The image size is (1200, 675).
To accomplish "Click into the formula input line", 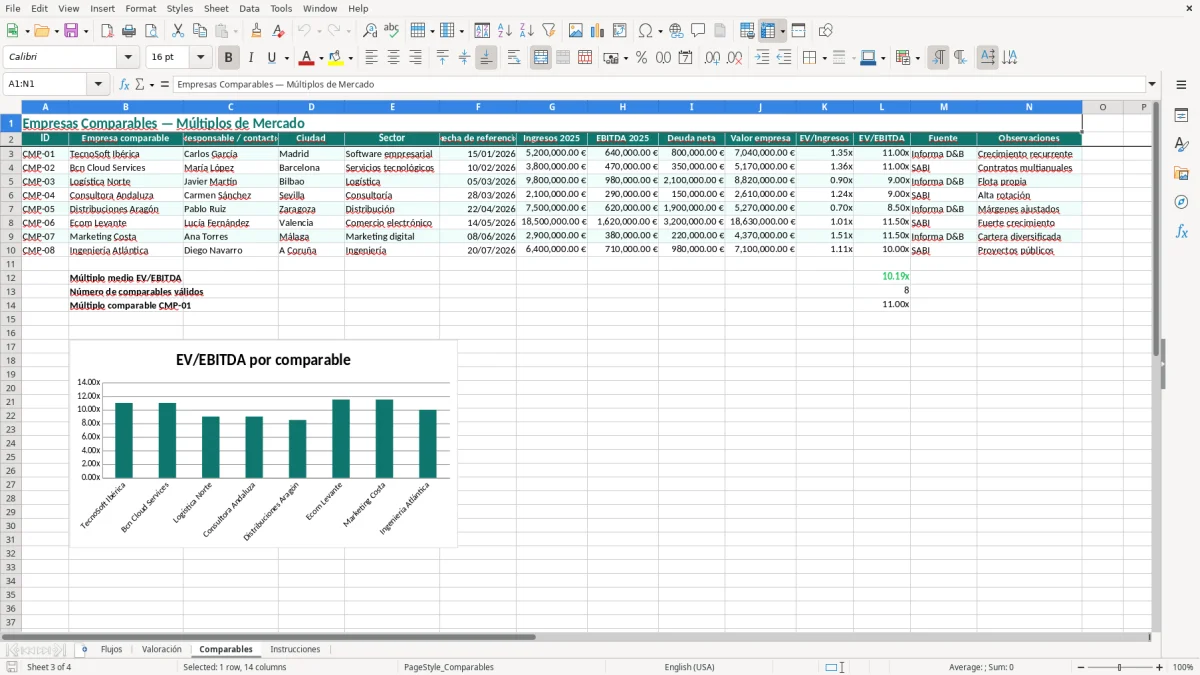I will point(658,85).
